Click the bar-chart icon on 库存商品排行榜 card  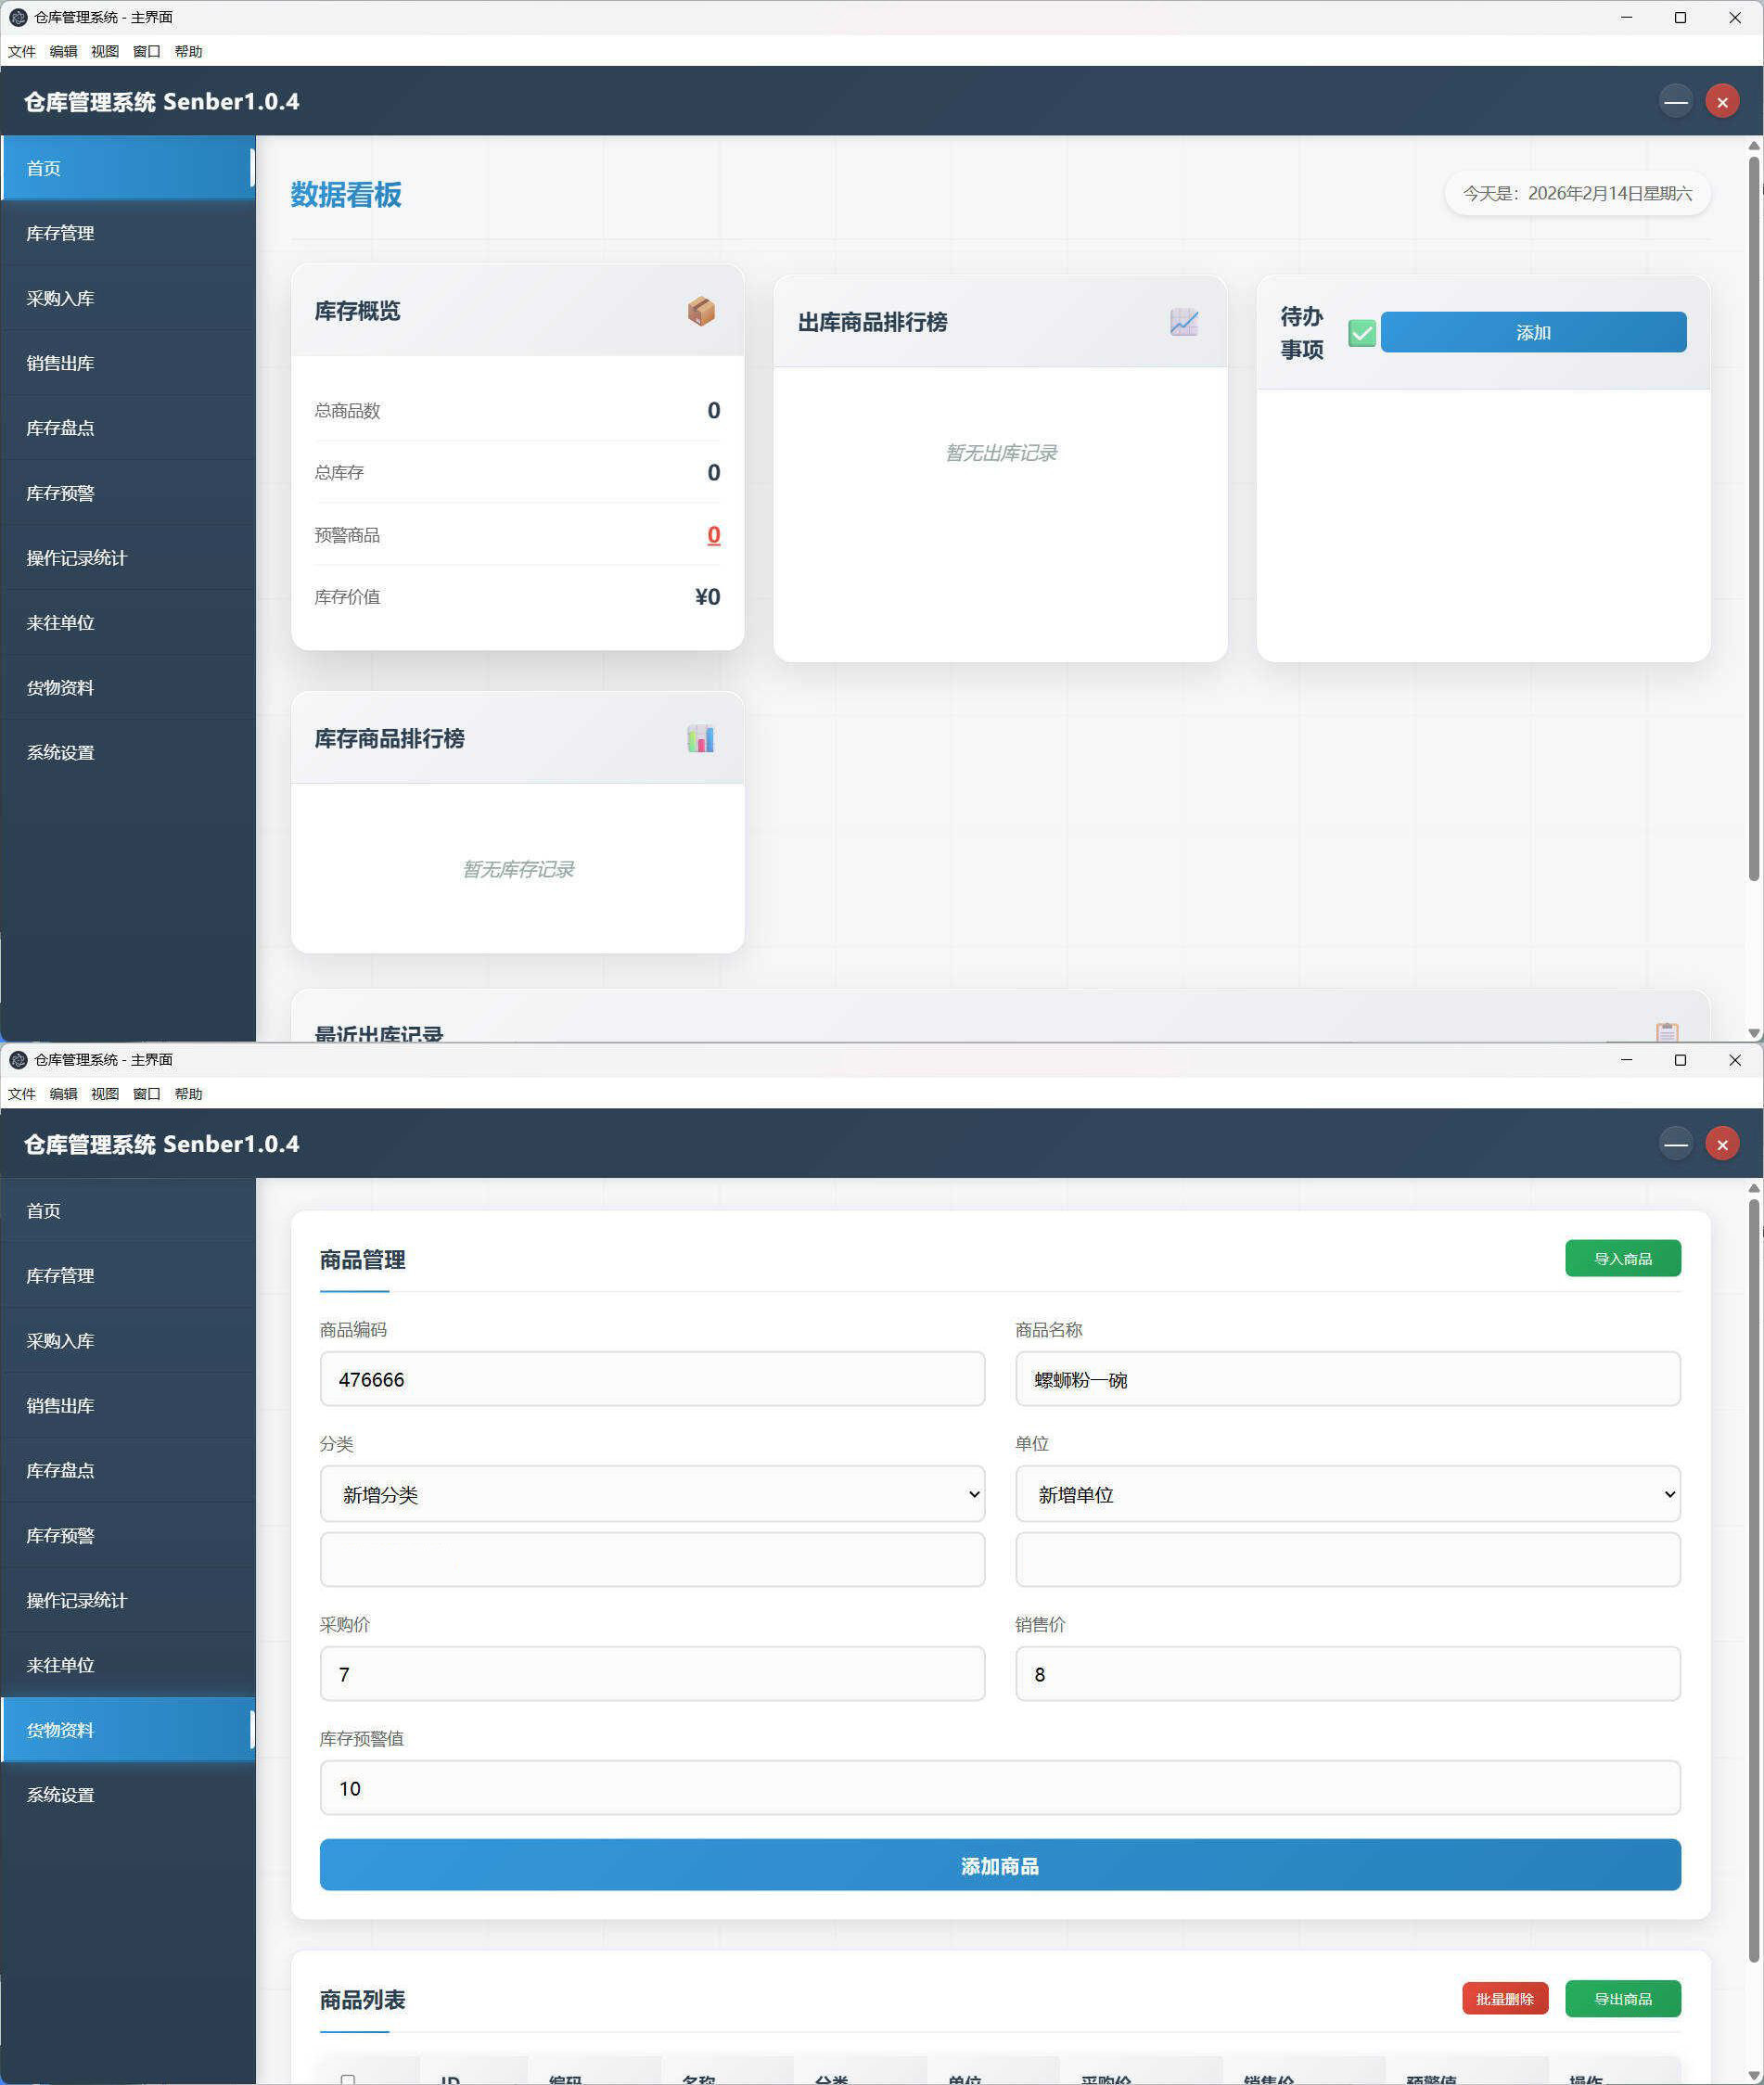coord(700,738)
